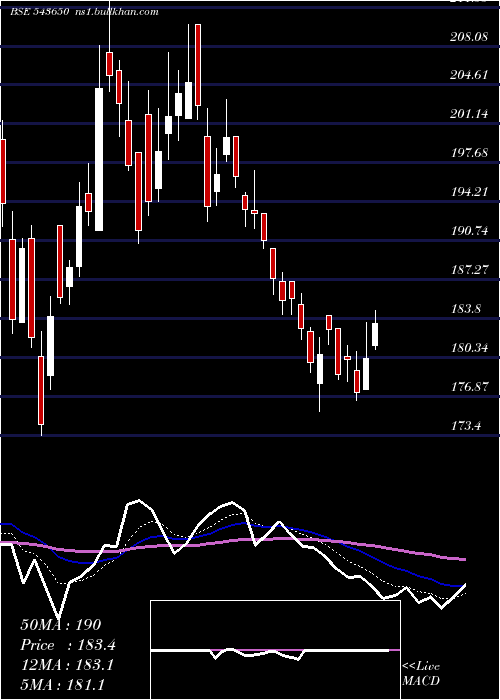The width and height of the screenshot is (500, 700).
Task: Click the Price : 183.4 readout
Action: pos(68,645)
